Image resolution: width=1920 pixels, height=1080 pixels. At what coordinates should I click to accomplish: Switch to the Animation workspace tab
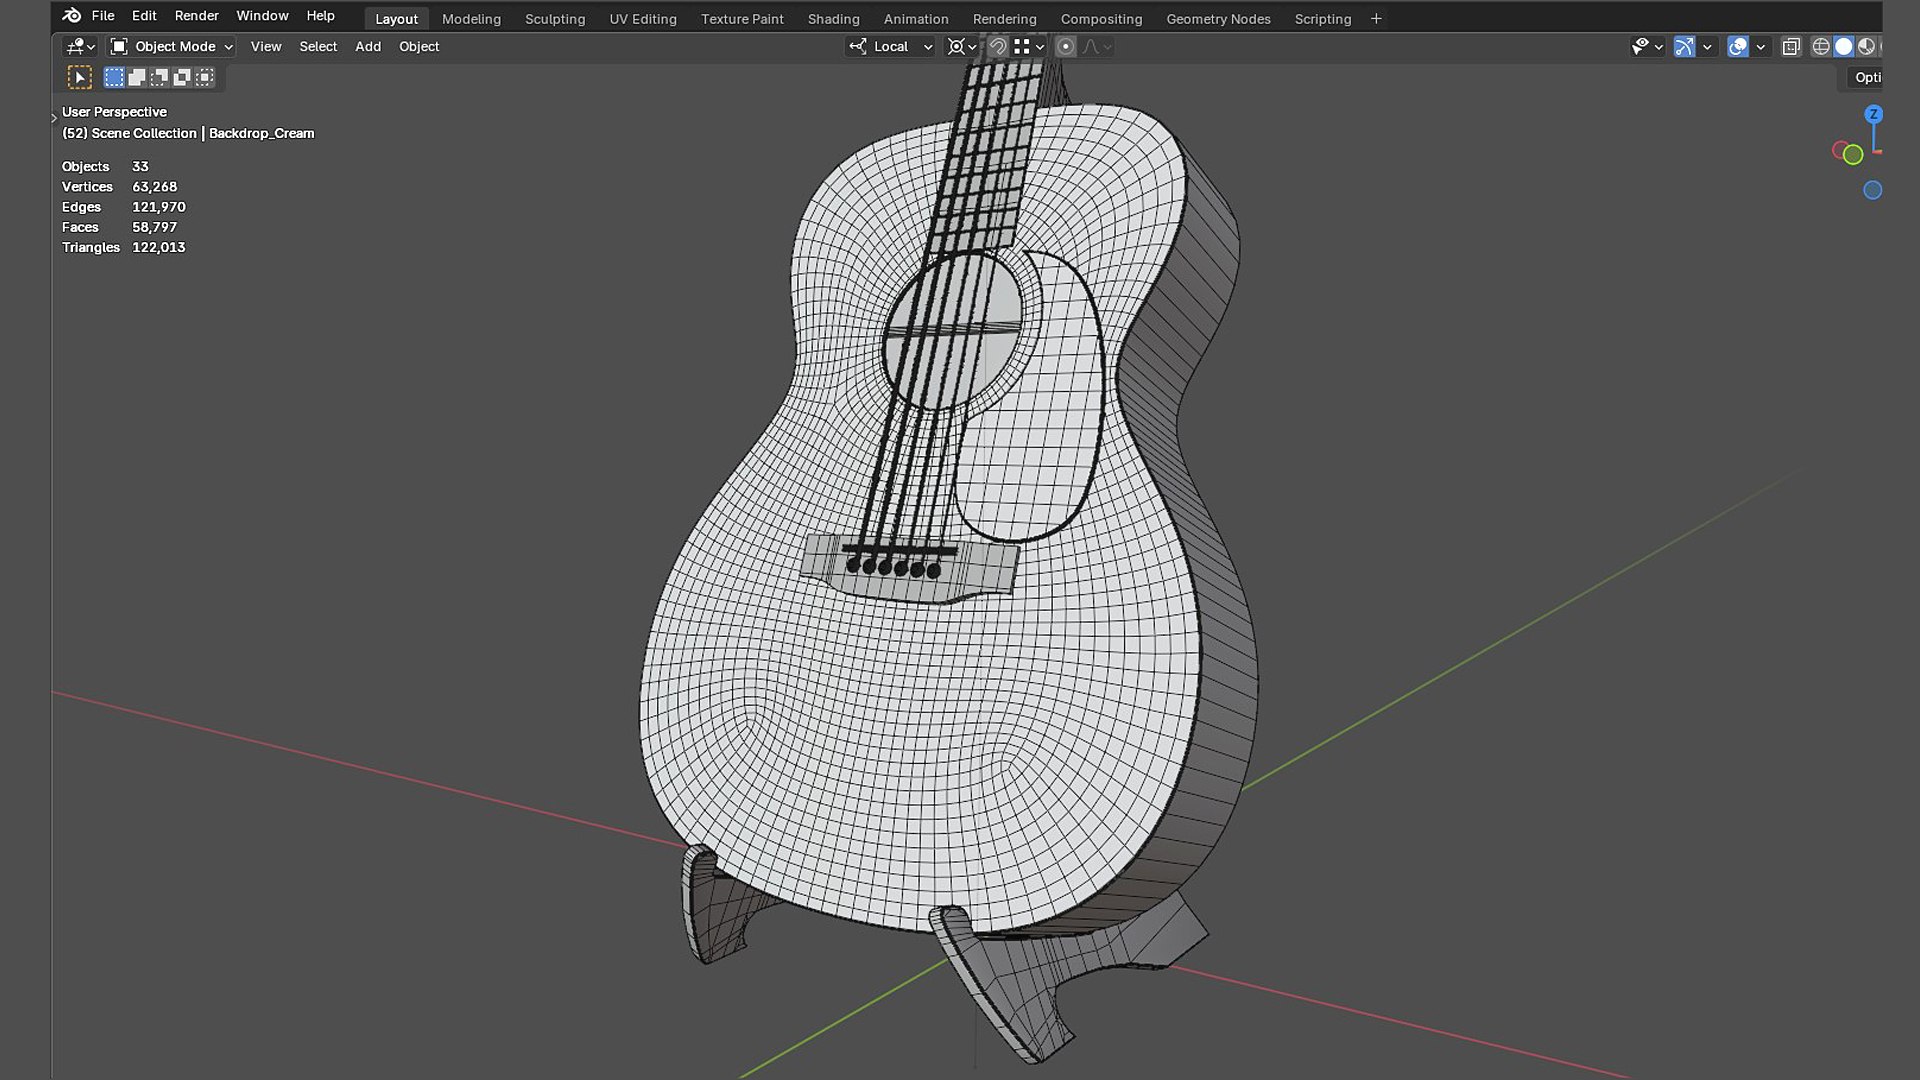[916, 19]
